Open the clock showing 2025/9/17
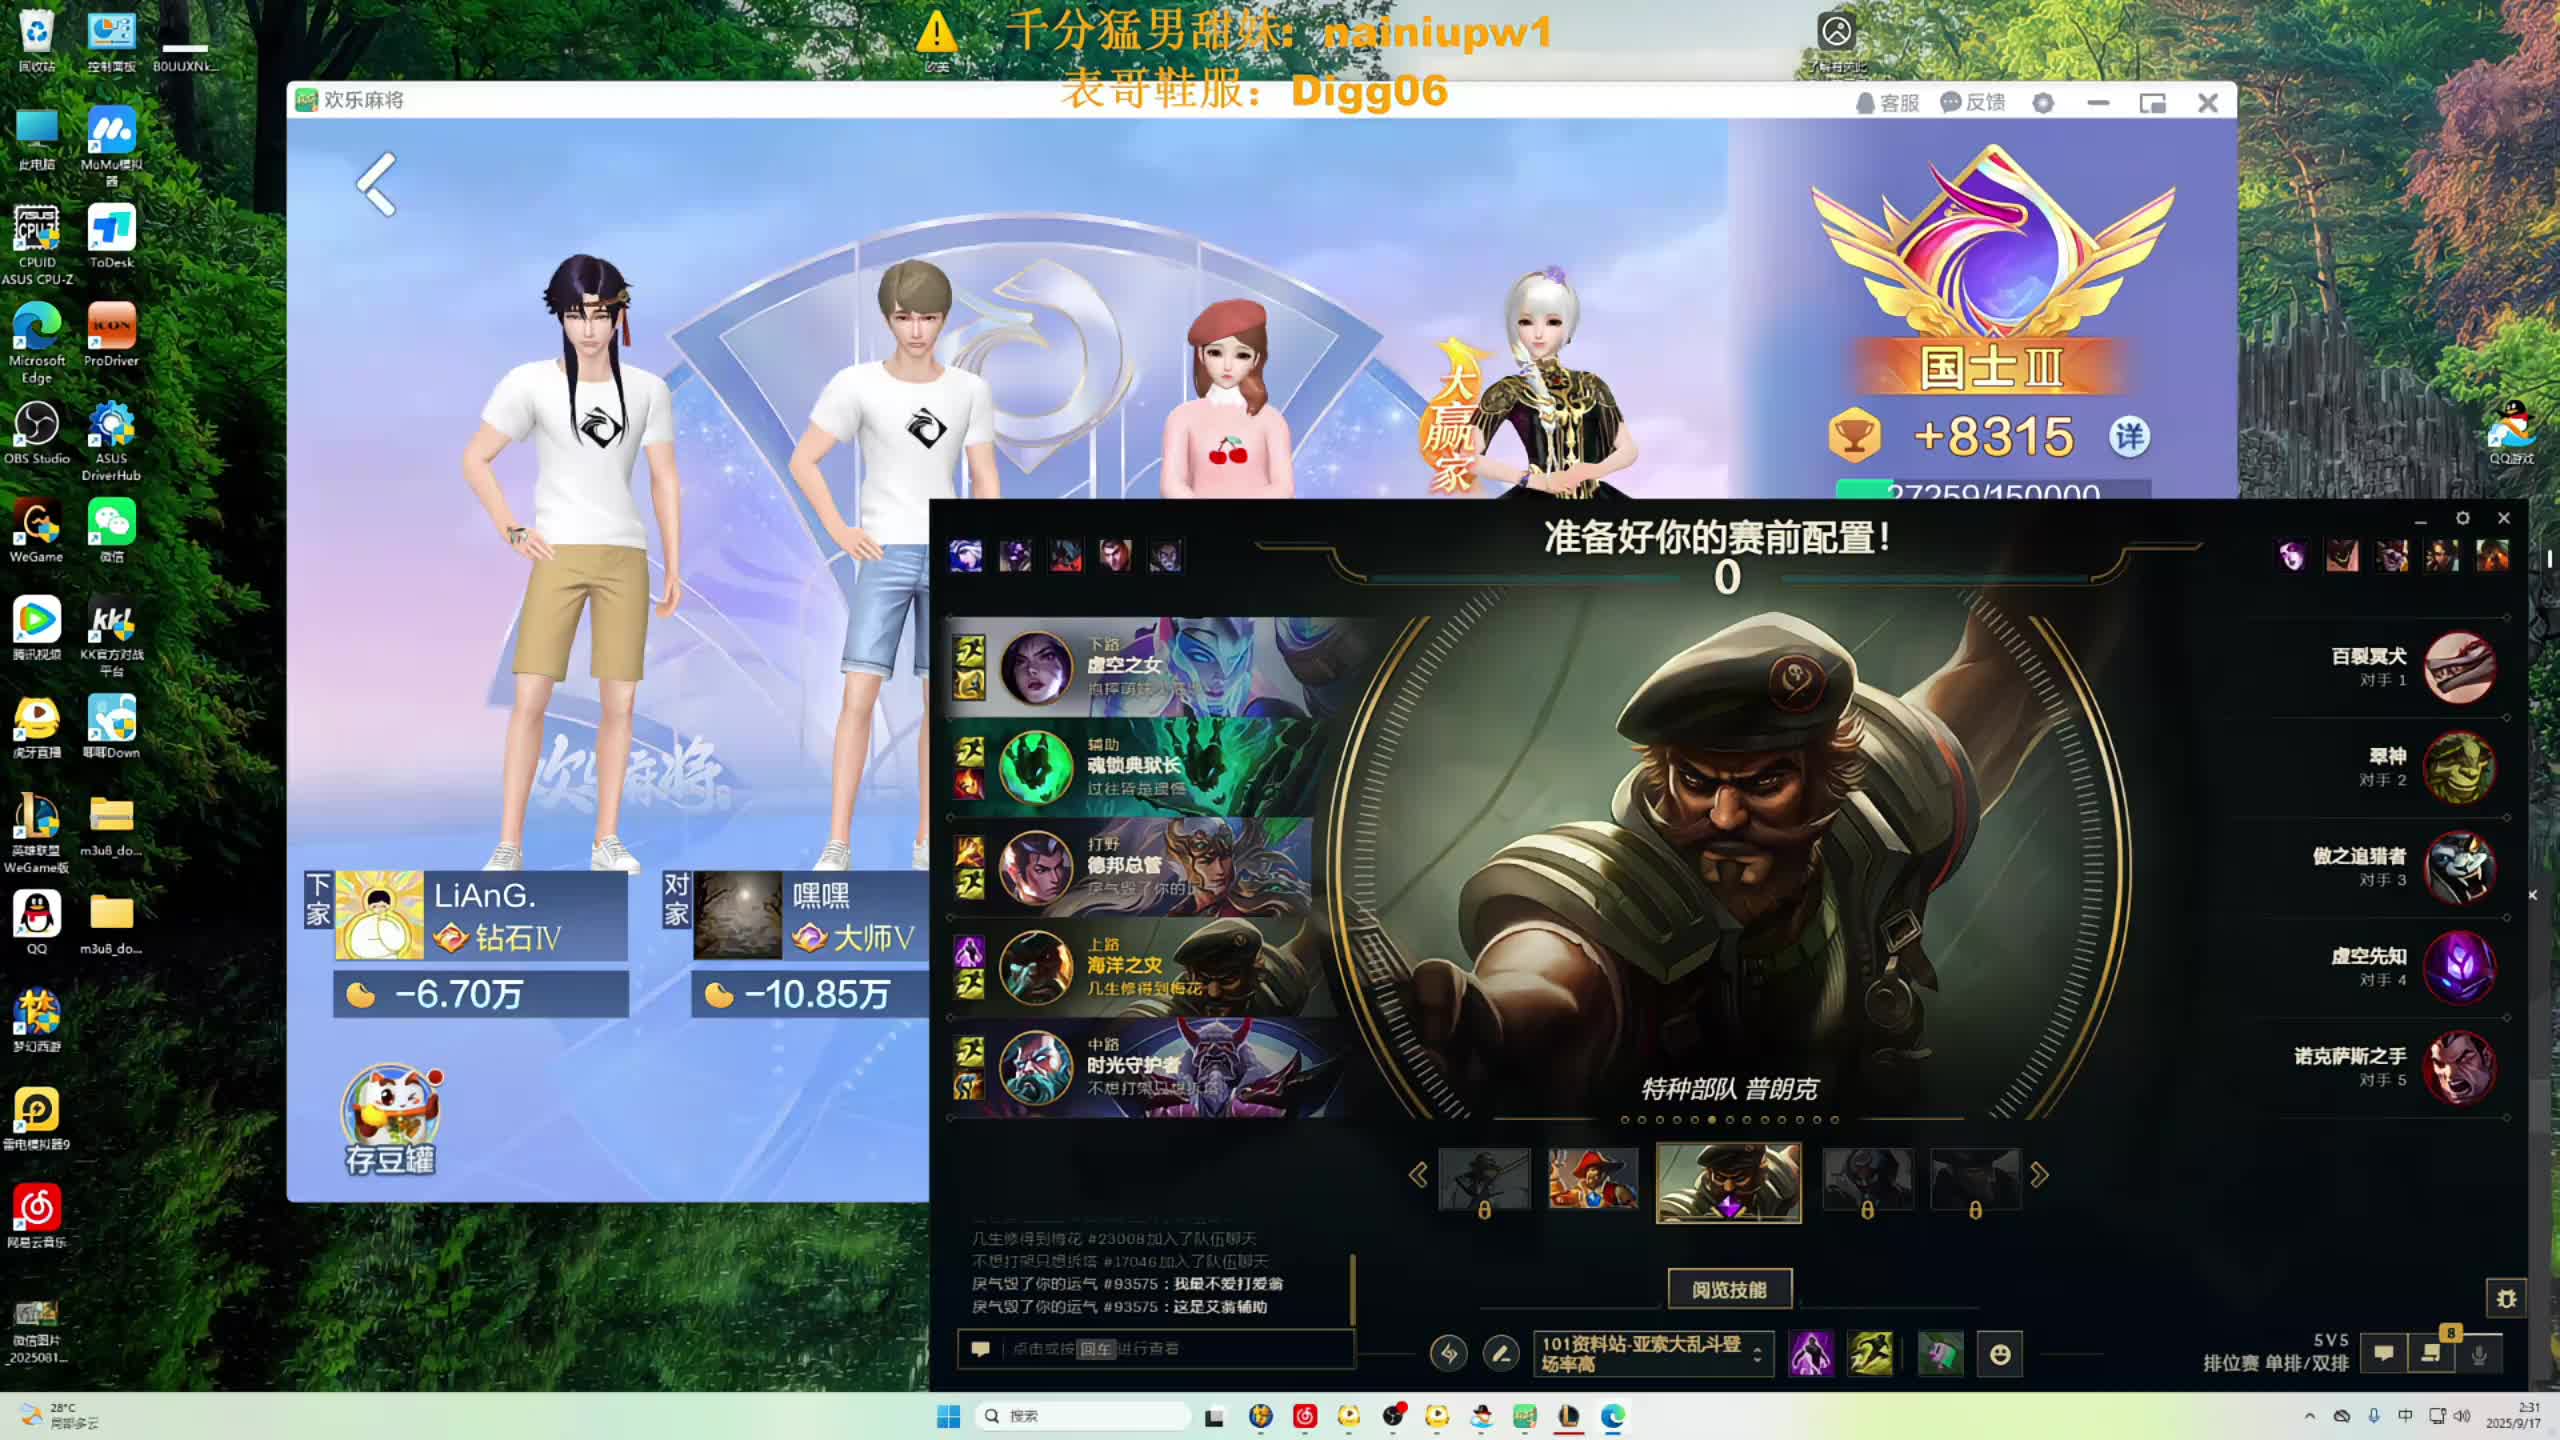 click(x=2513, y=1416)
